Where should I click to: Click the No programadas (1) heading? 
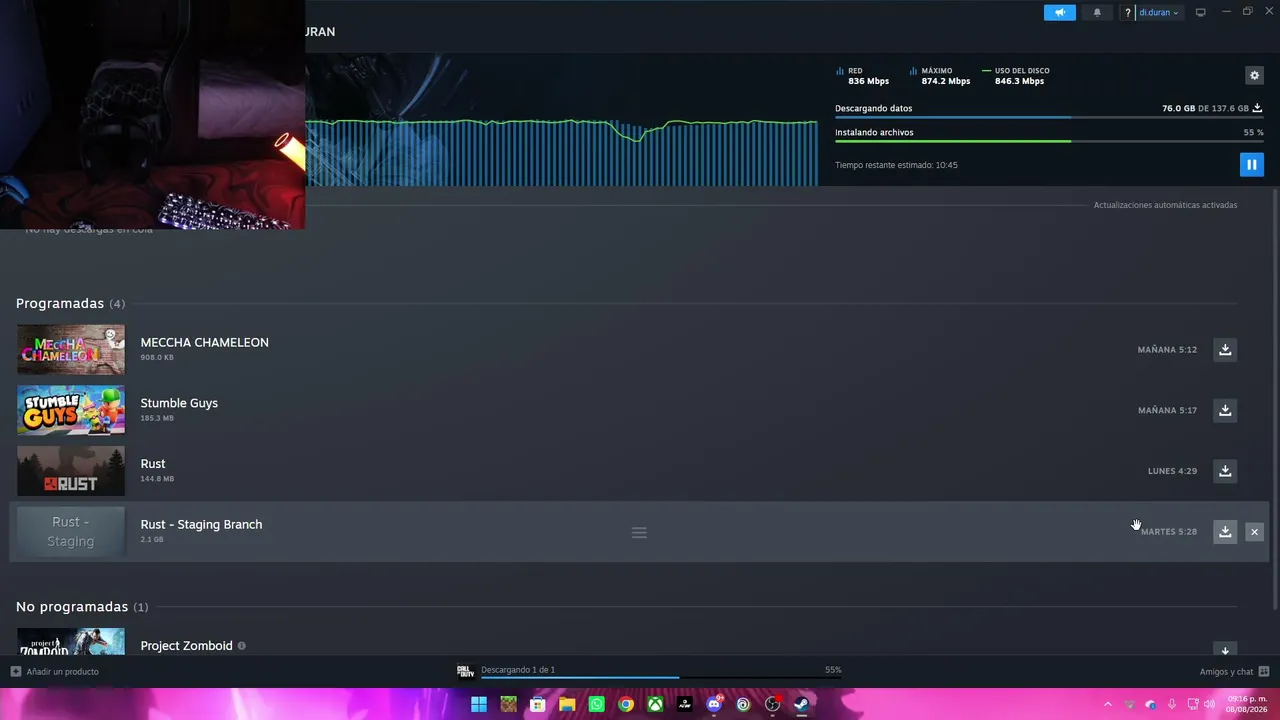(82, 607)
